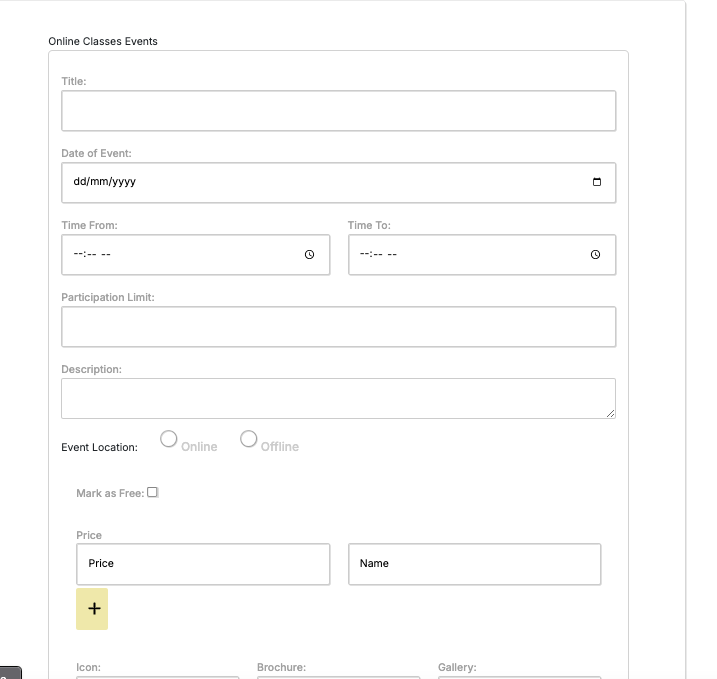Choose Offline as the event location

click(x=249, y=439)
